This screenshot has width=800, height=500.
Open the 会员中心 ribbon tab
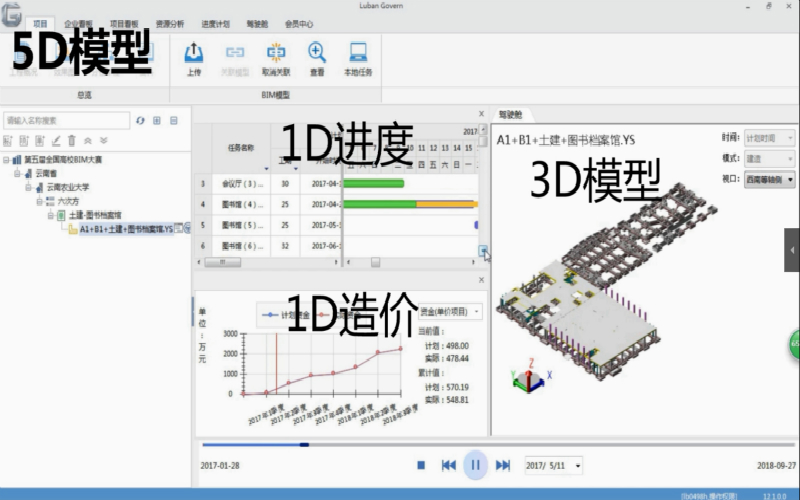tap(299, 23)
